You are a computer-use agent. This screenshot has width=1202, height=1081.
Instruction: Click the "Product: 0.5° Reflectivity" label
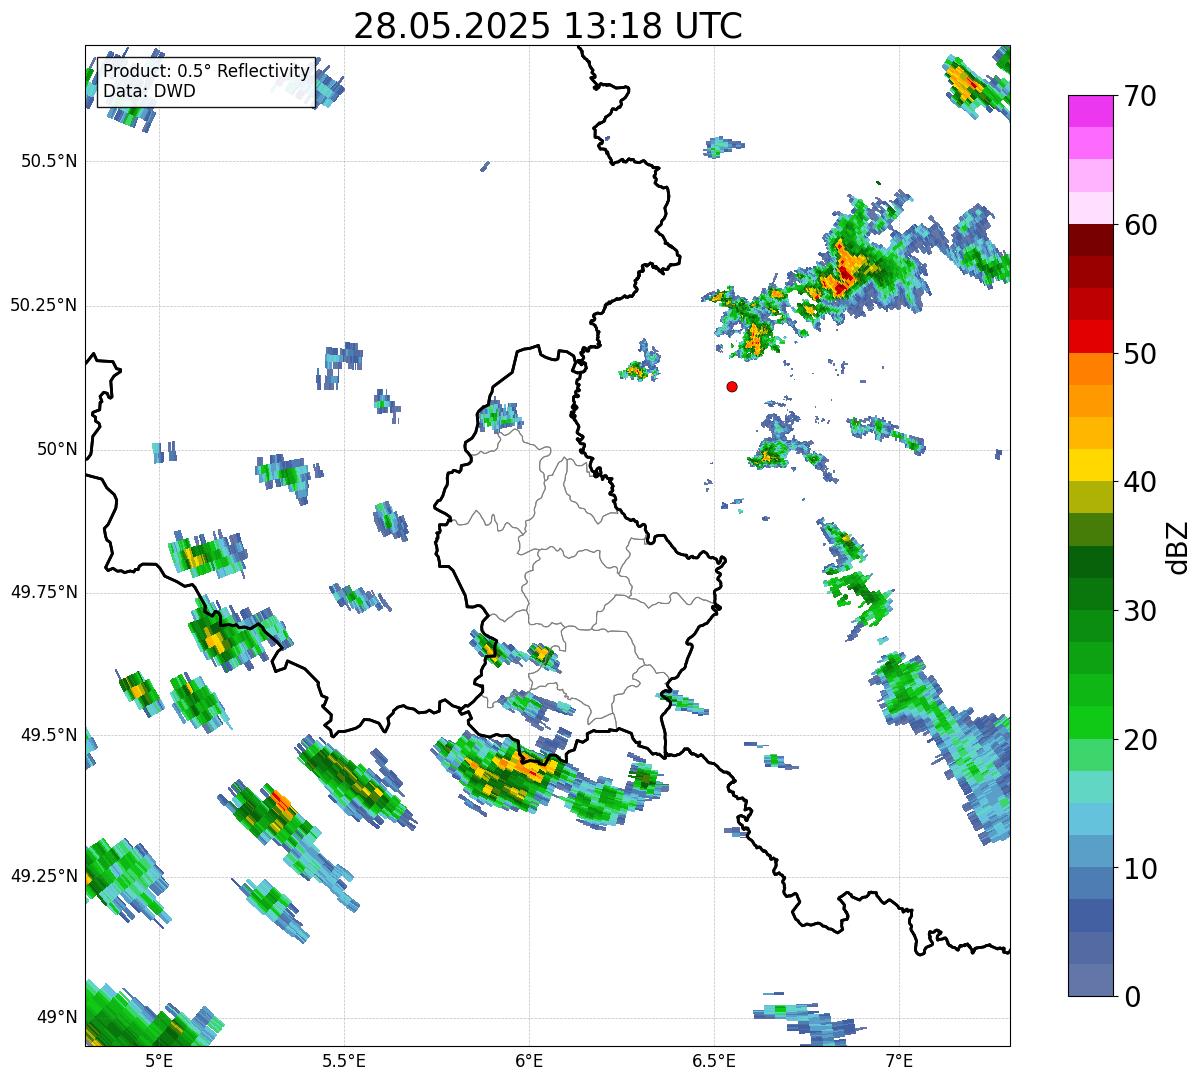pyautogui.click(x=207, y=72)
